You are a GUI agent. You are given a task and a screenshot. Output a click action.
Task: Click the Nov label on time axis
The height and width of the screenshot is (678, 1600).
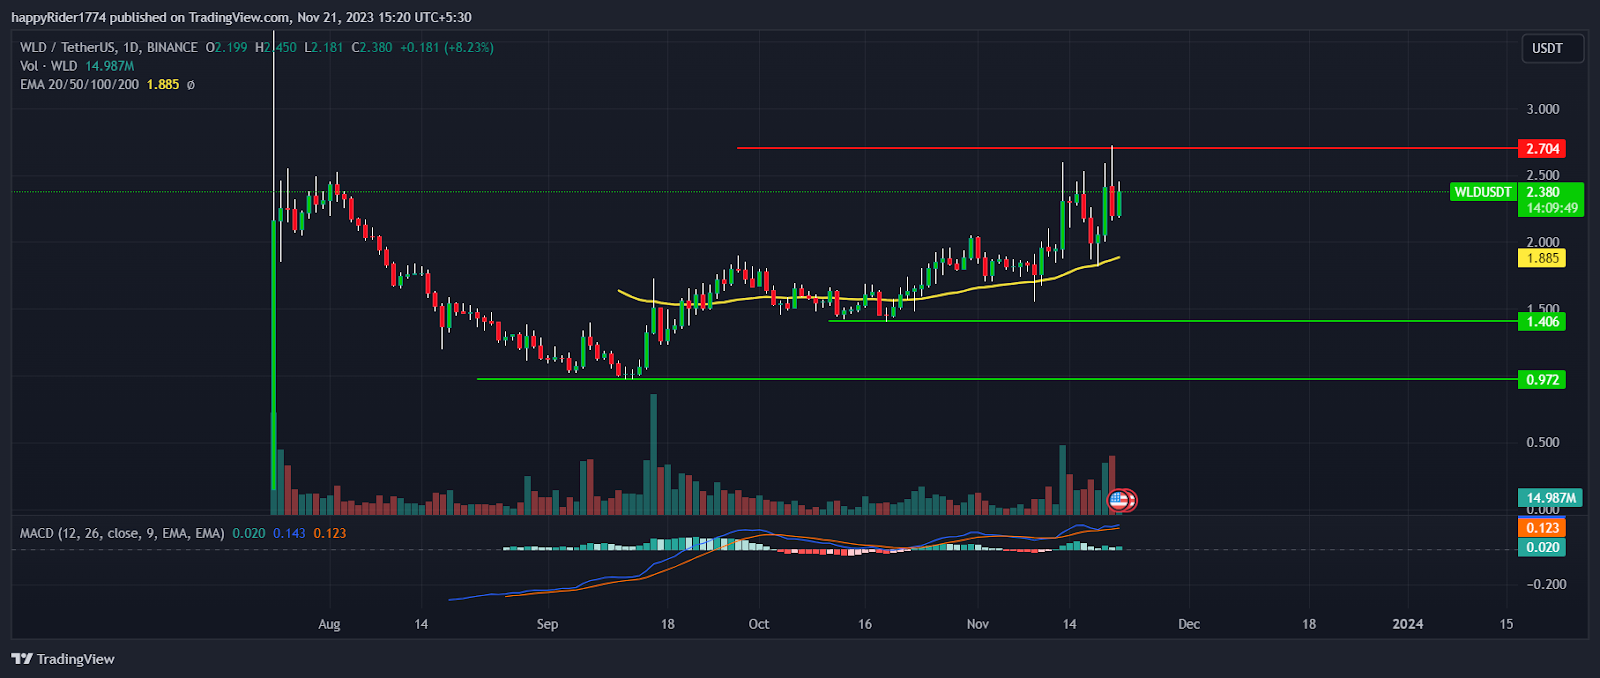(x=978, y=624)
